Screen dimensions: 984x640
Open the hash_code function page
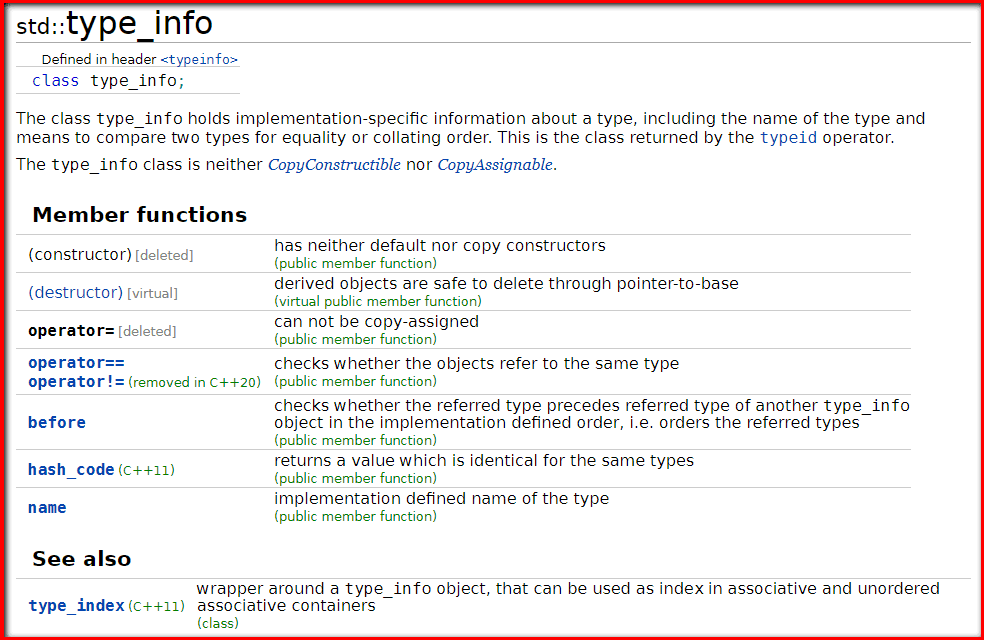pyautogui.click(x=72, y=468)
